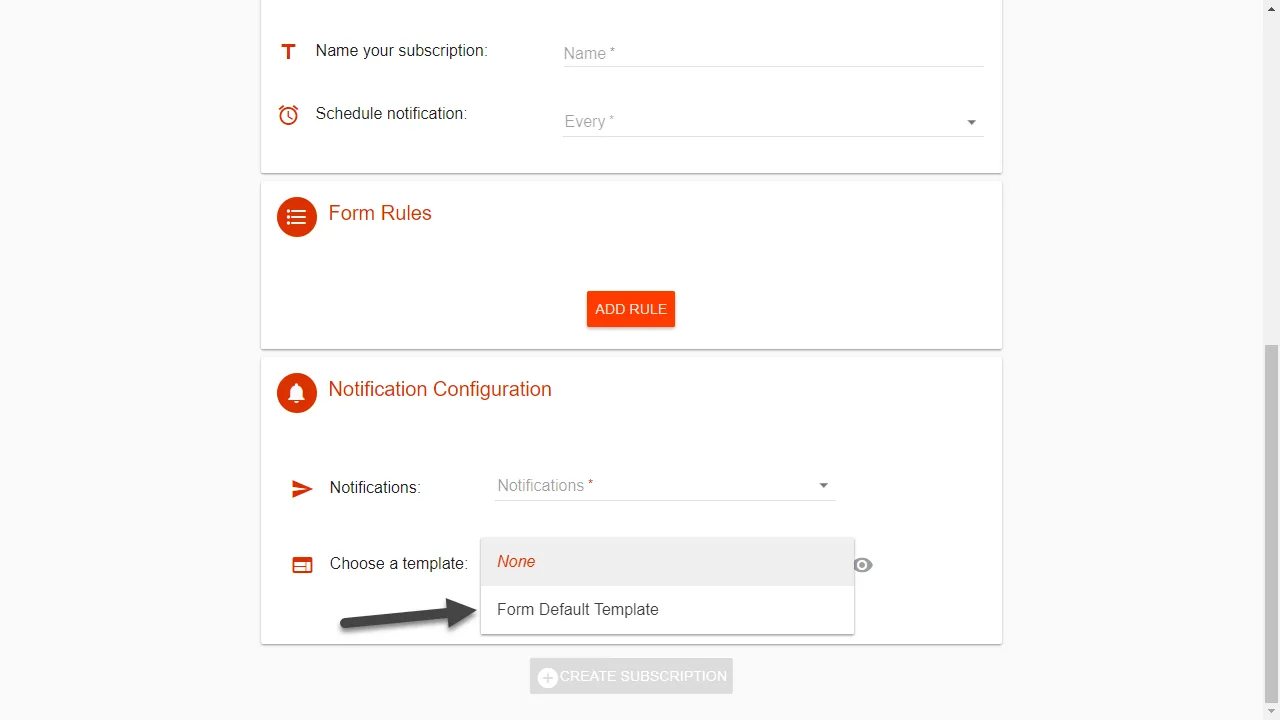Click the Name your subscription label
The width and height of the screenshot is (1280, 720).
point(402,51)
